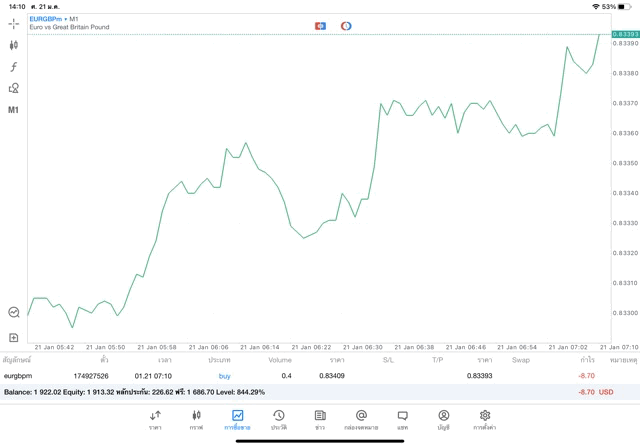Open the กล่องจดหมาย mailbox tab

tap(361, 420)
